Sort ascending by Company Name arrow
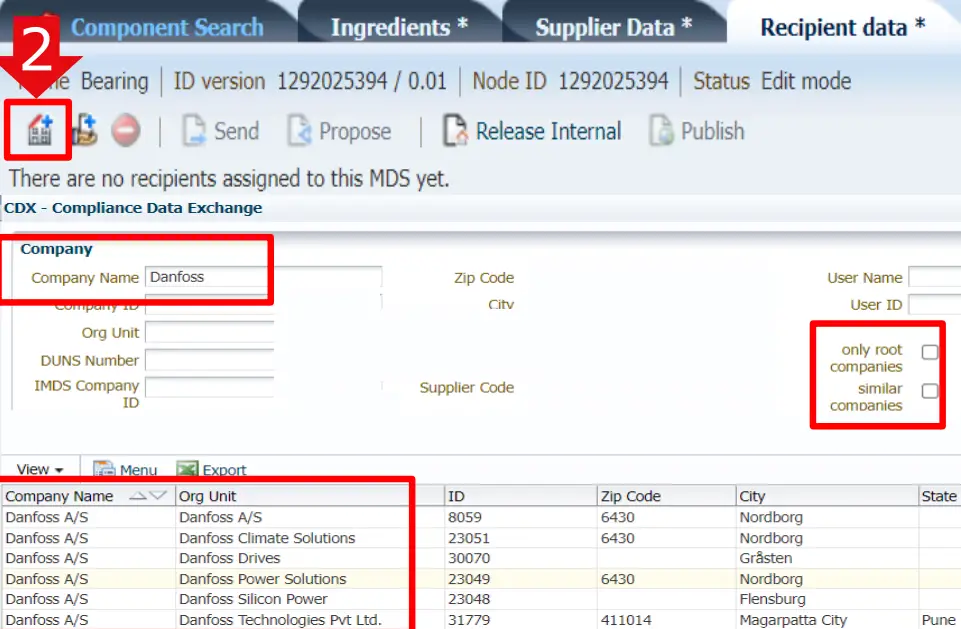The height and width of the screenshot is (629, 961). click(138, 495)
